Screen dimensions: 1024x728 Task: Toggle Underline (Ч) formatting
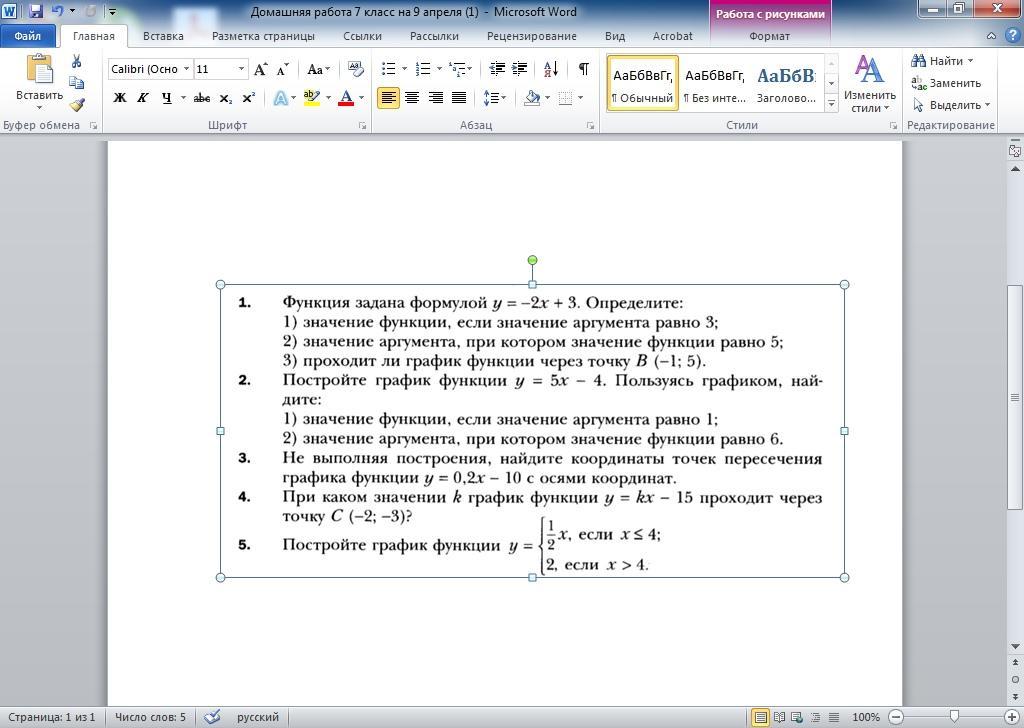point(167,98)
